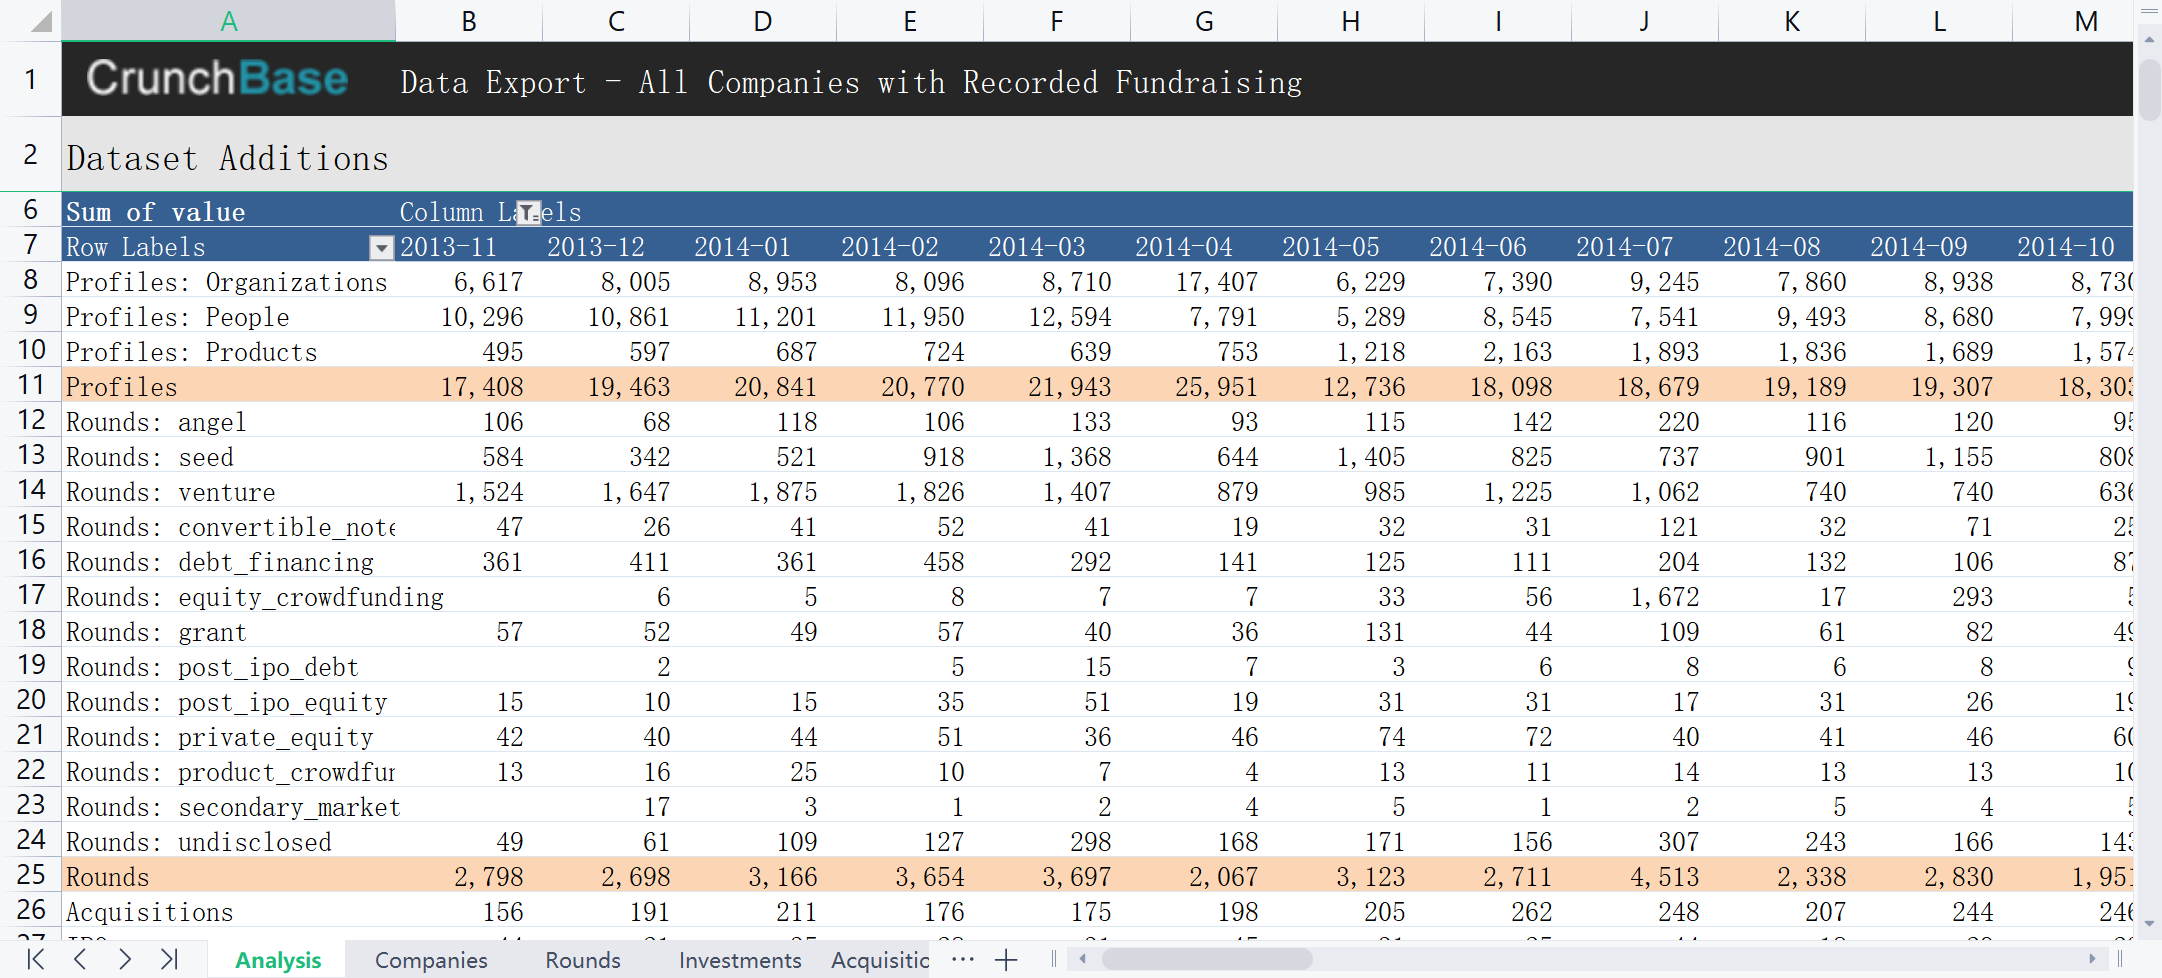Open the Rounds sheet tab
Image resolution: width=2162 pixels, height=978 pixels.
point(583,960)
